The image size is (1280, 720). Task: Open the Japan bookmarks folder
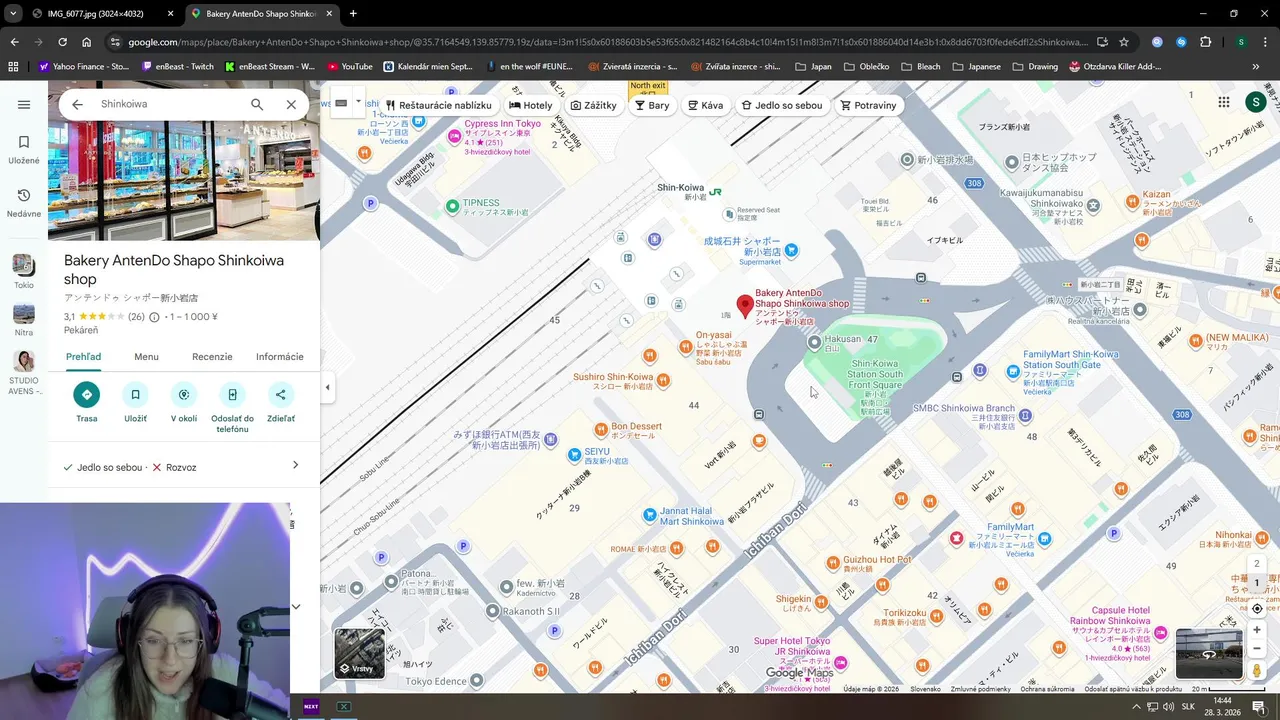pyautogui.click(x=814, y=67)
